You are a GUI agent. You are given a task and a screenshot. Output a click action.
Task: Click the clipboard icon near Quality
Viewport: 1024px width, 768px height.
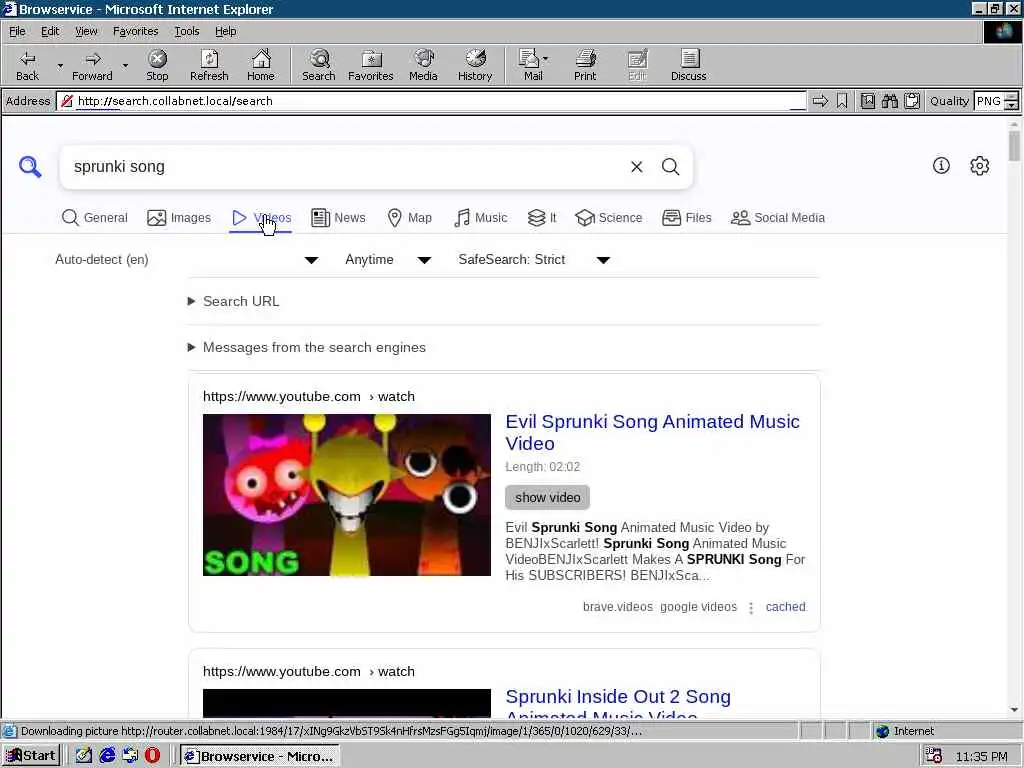tap(912, 101)
